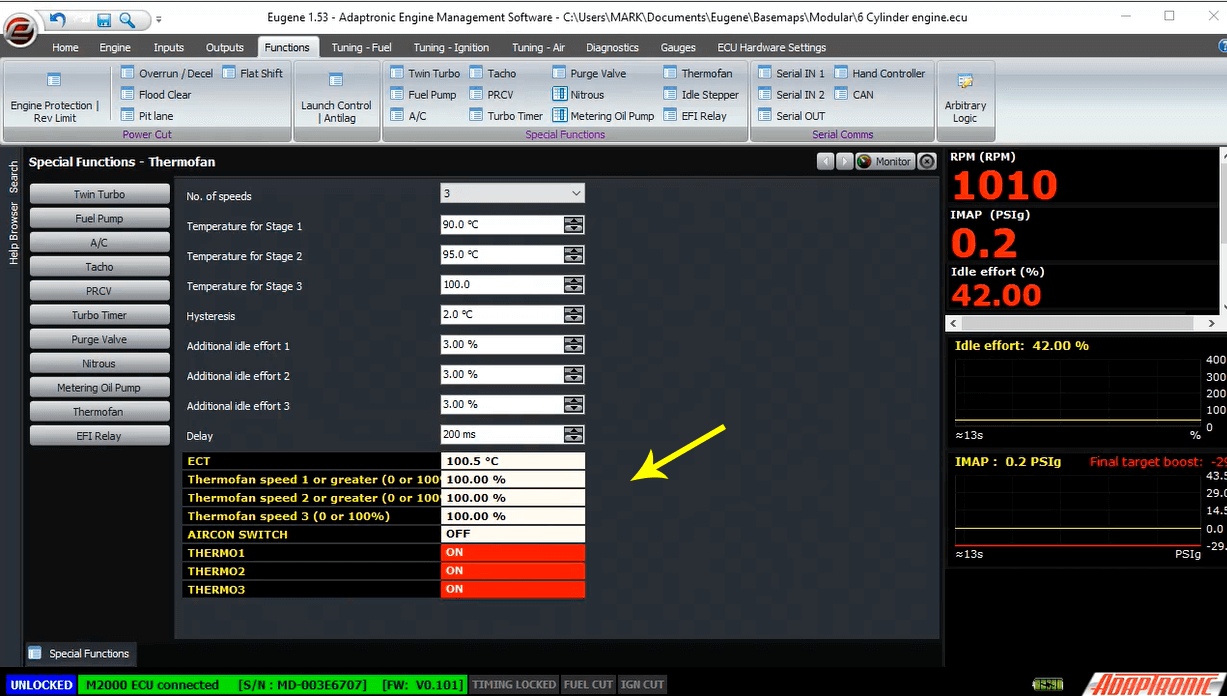Open Hand Controller settings
1227x696 pixels.
pyautogui.click(x=880, y=73)
